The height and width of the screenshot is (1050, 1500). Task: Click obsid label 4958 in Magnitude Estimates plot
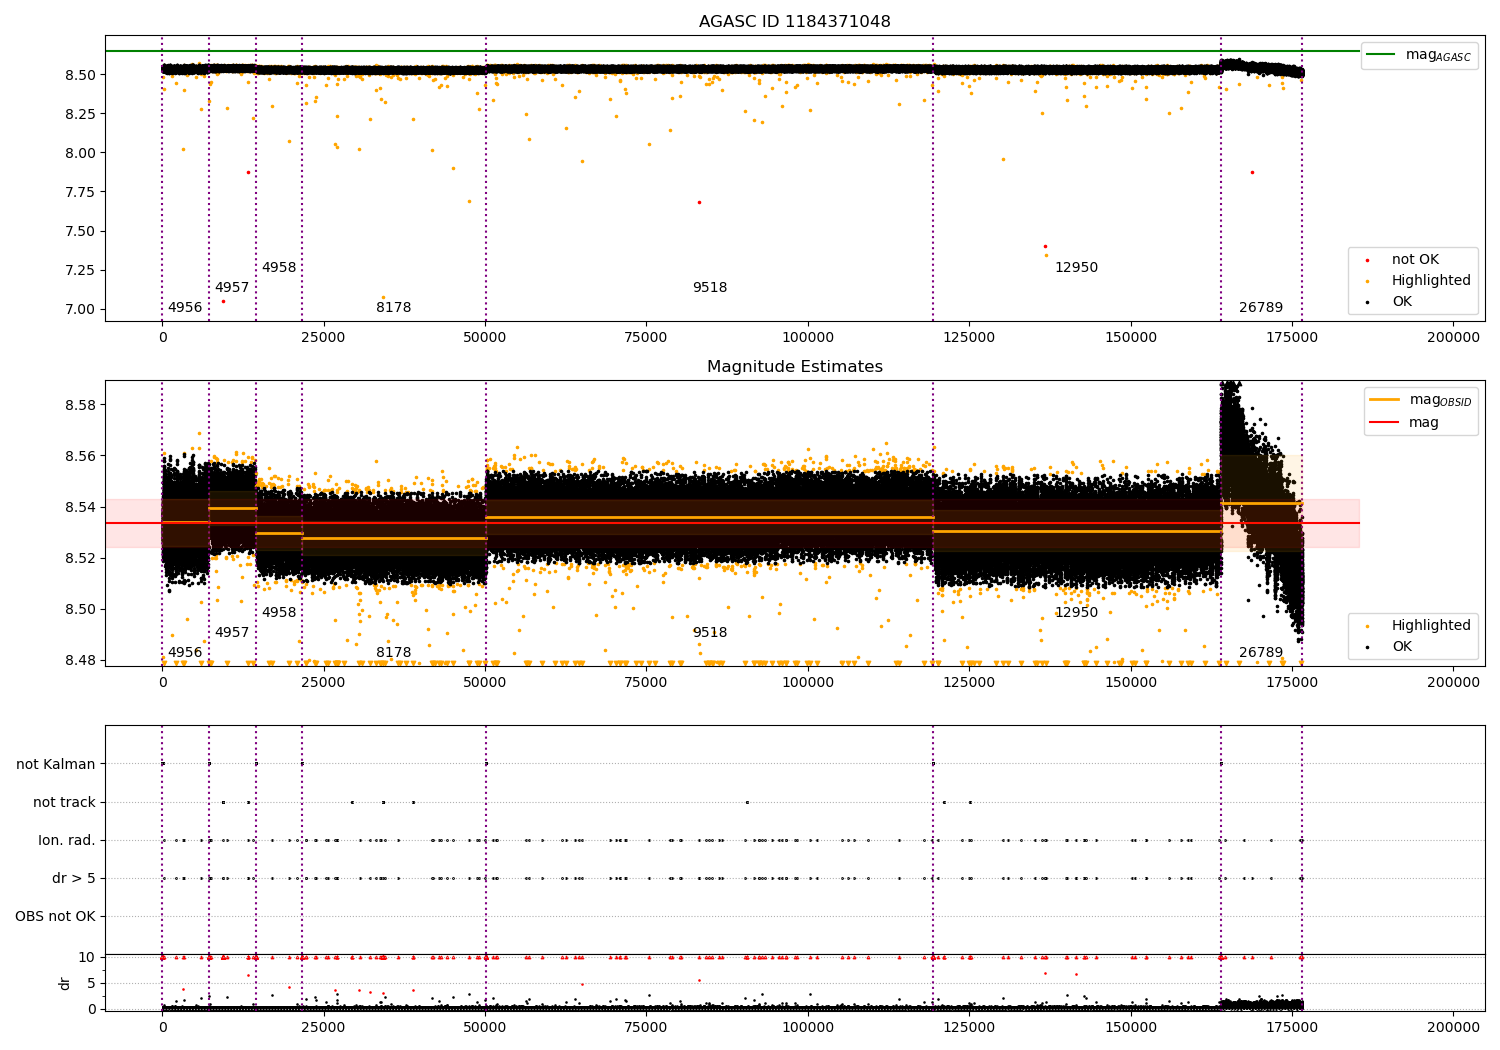tap(279, 613)
